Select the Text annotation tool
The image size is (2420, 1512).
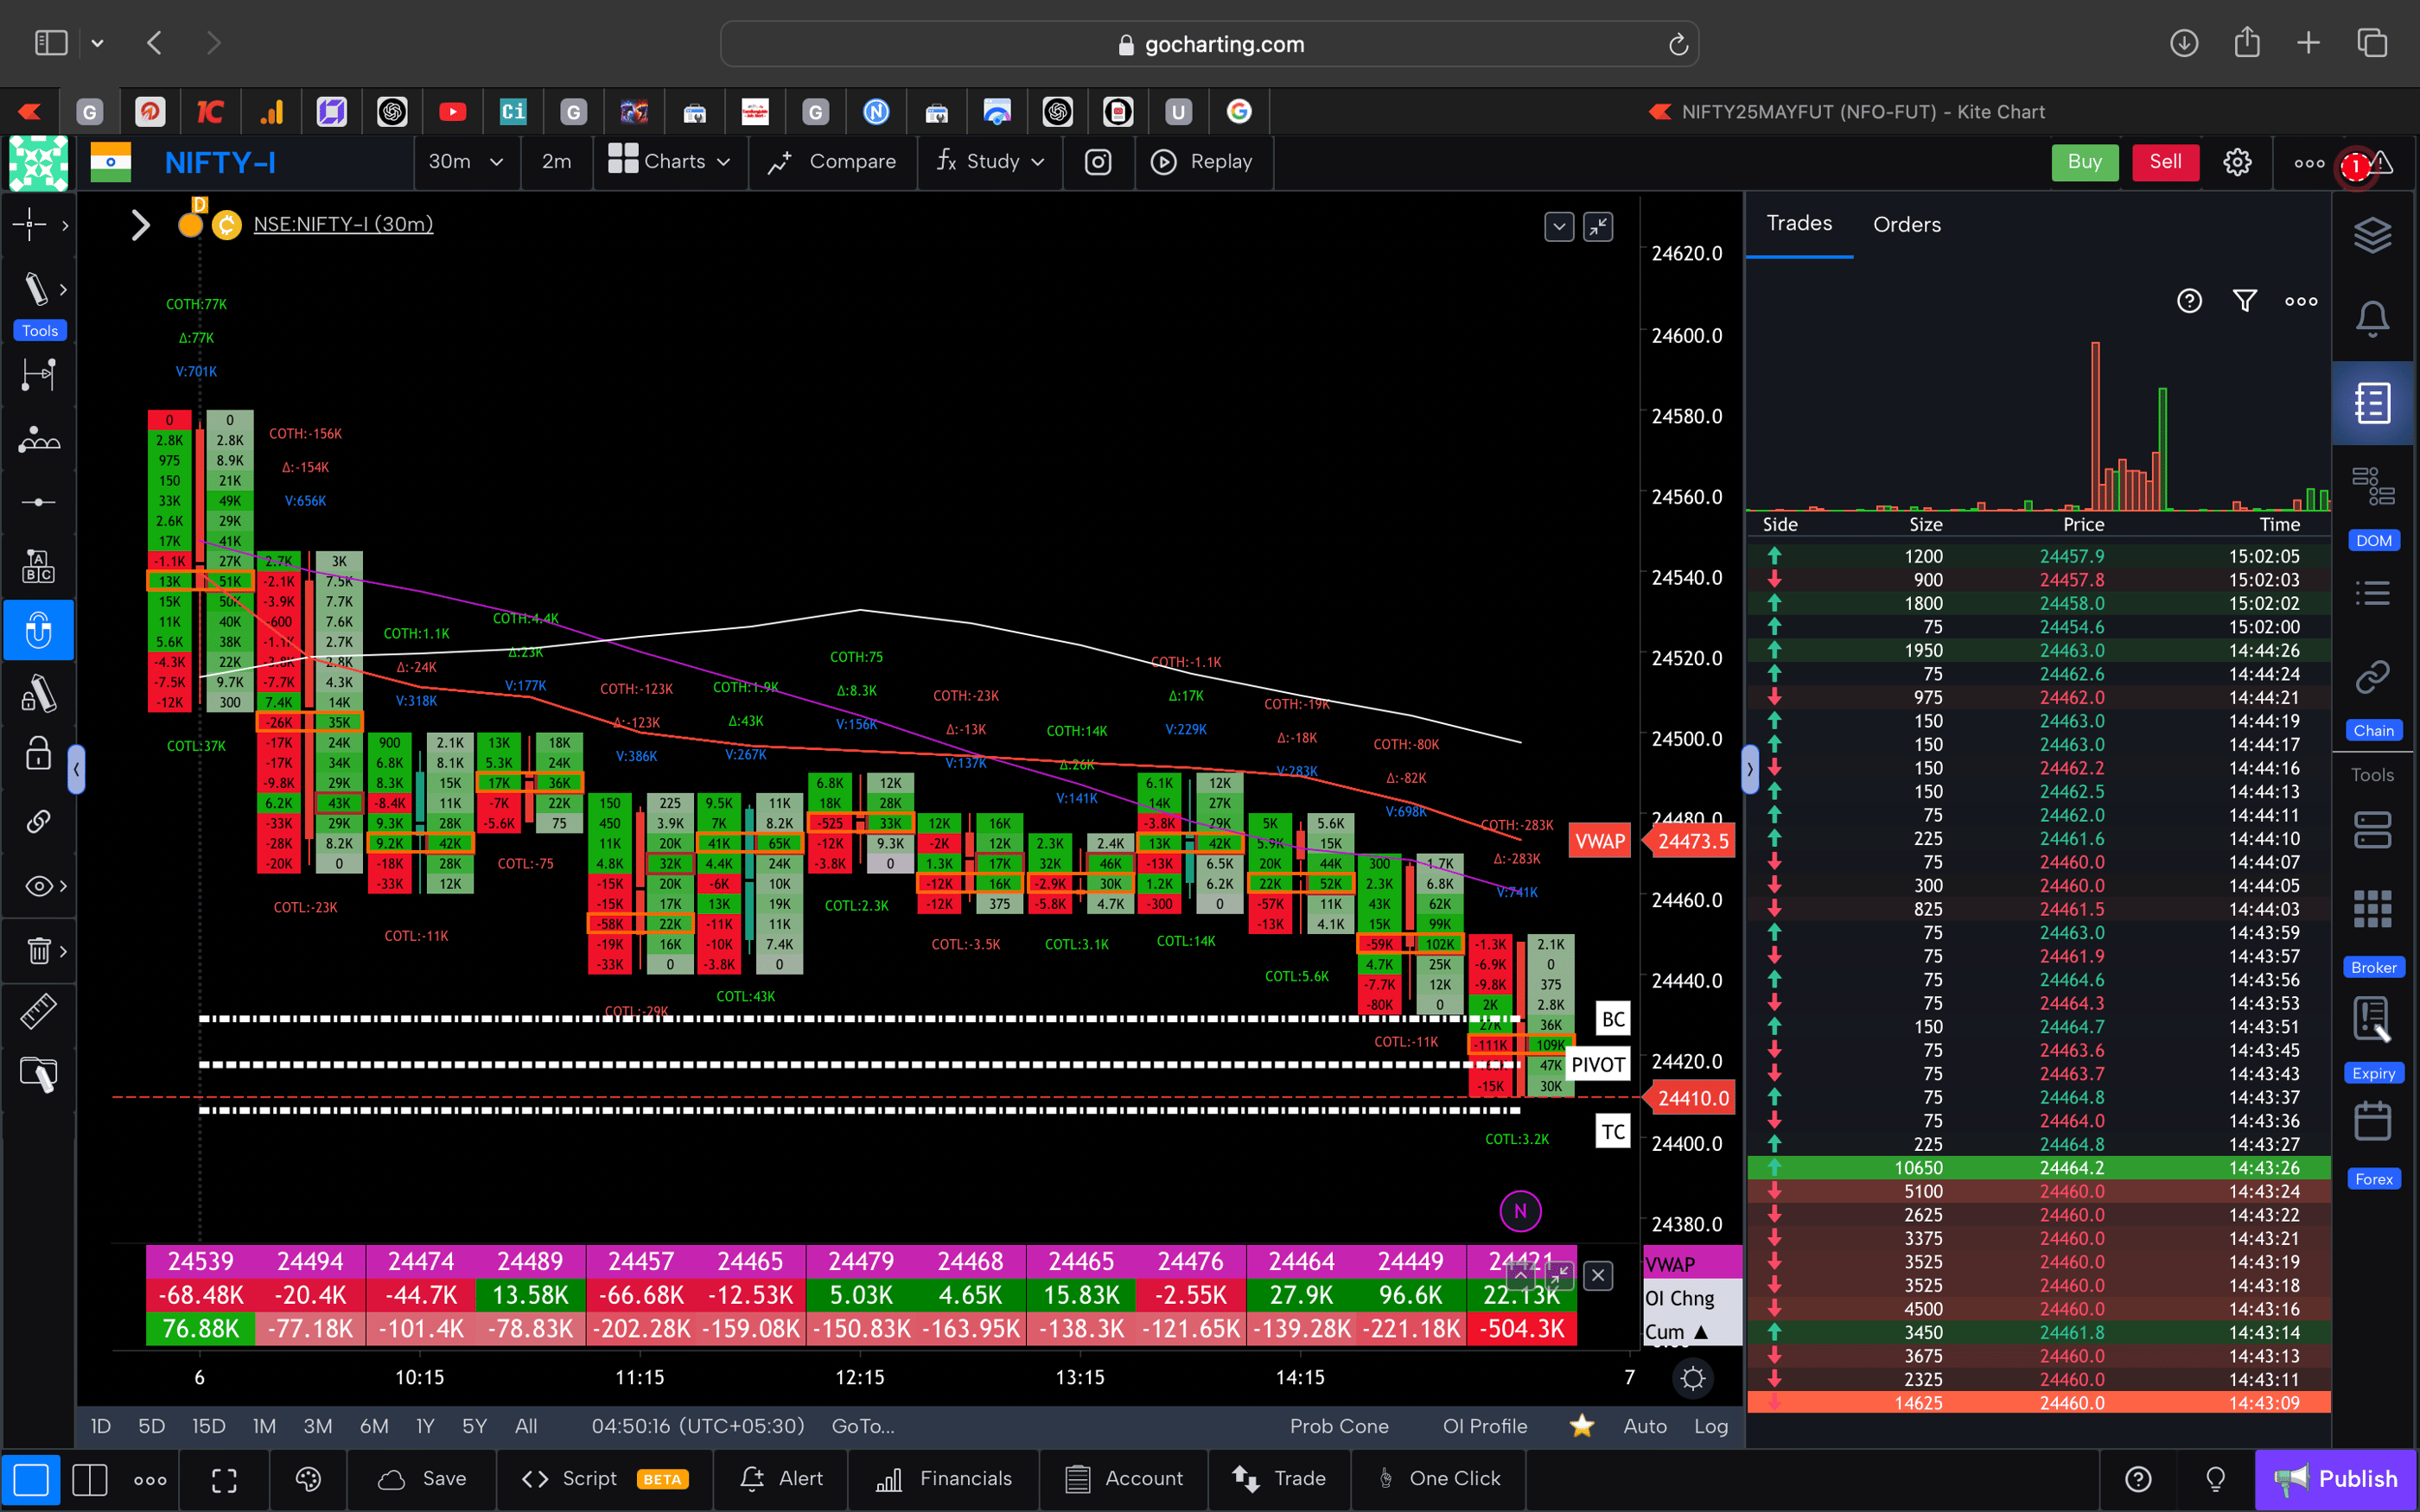point(39,566)
